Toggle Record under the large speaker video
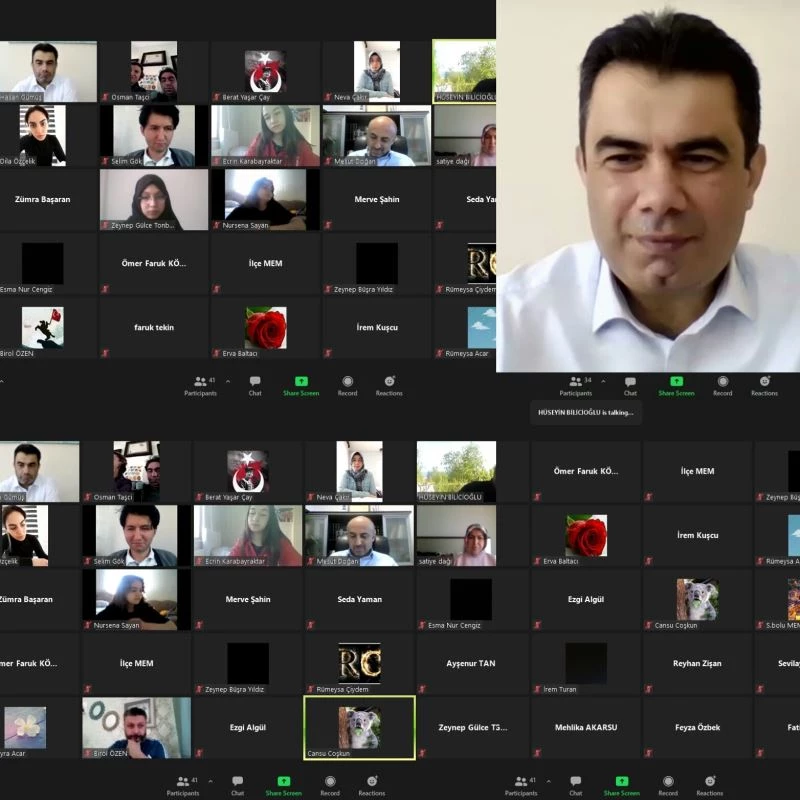Viewport: 800px width, 800px height. [722, 385]
